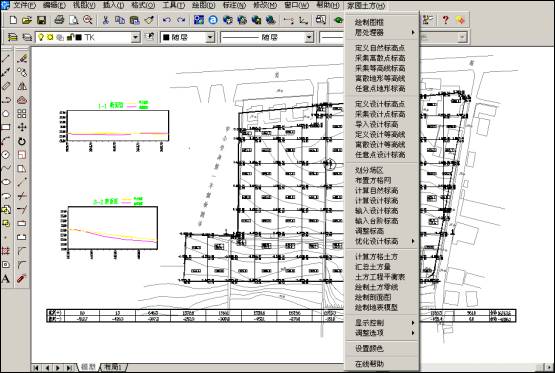Click the Cut scissors icon

click(105, 20)
